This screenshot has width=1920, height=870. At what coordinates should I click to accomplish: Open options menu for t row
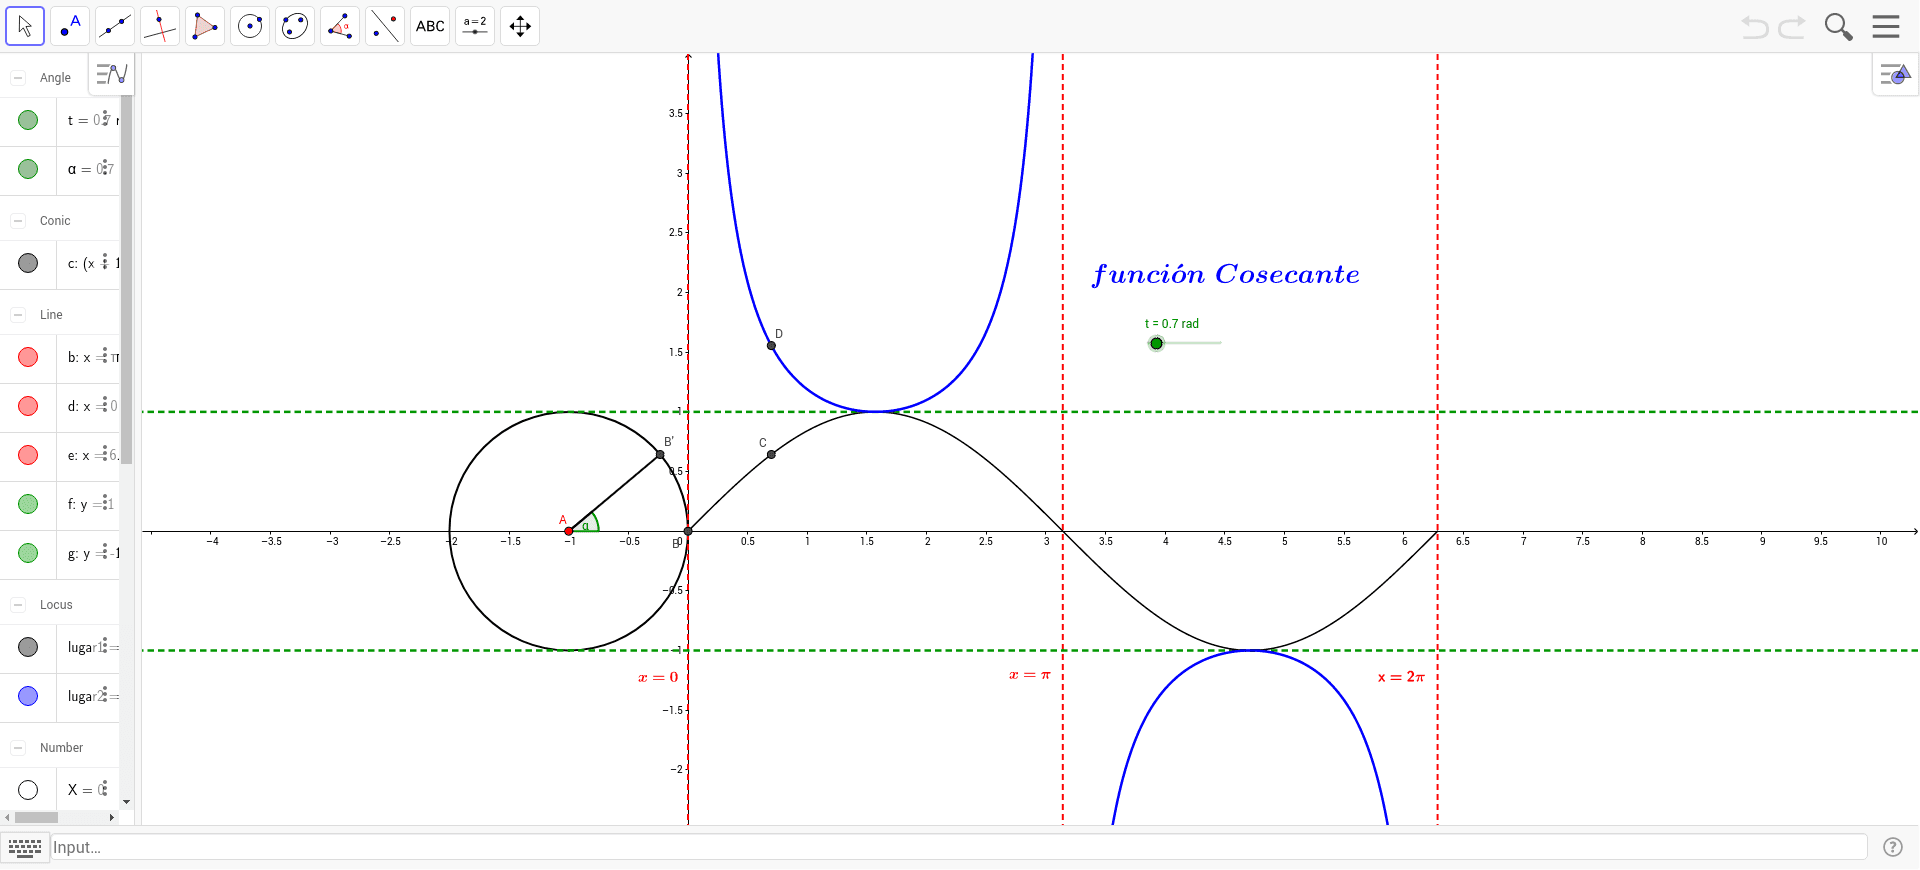(x=105, y=118)
